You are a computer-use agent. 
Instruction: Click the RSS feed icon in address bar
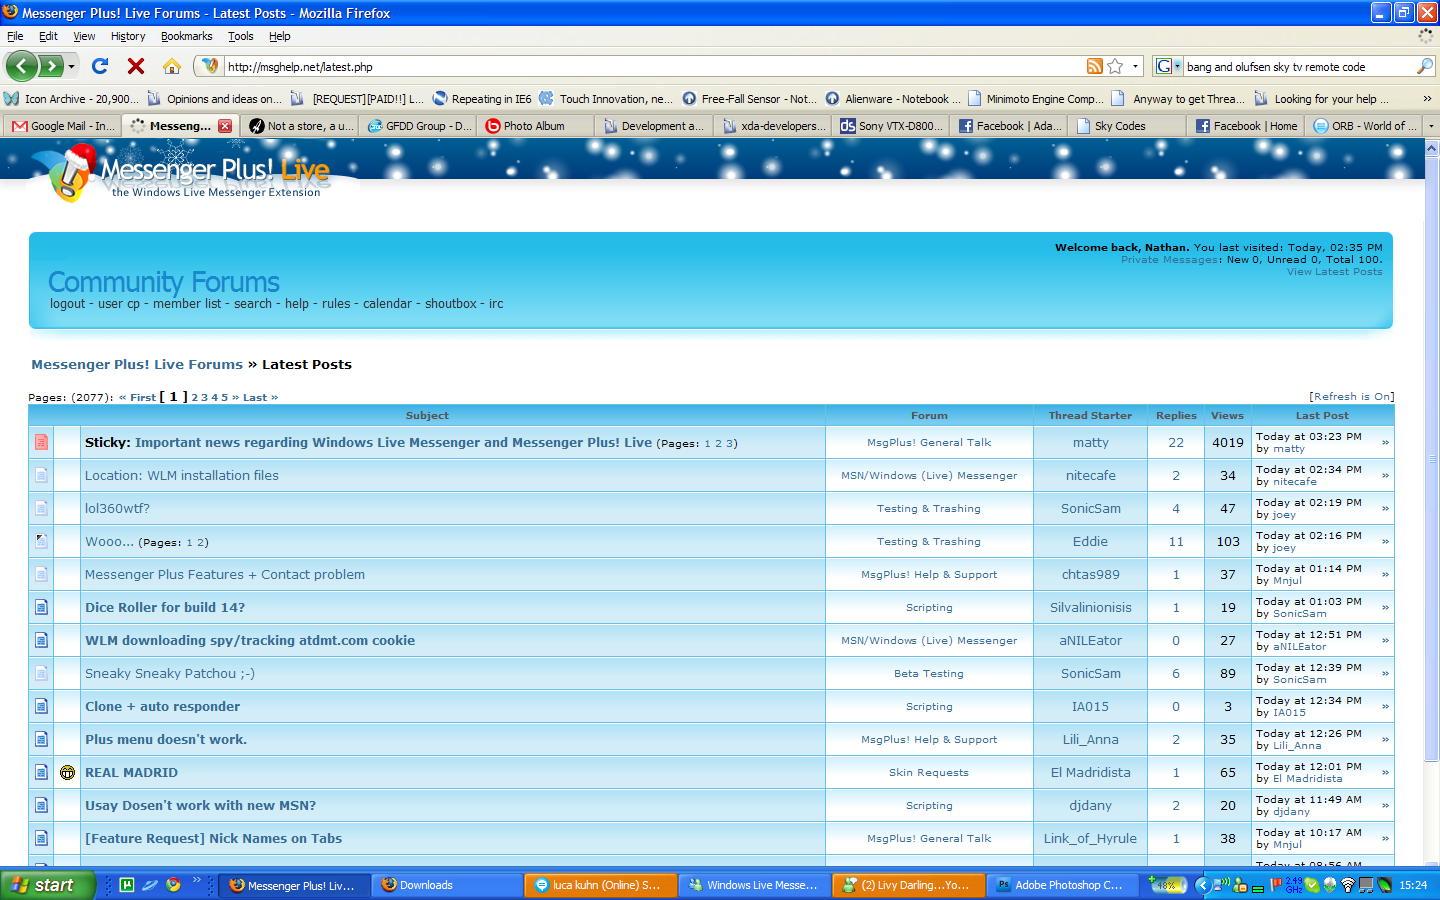point(1095,66)
